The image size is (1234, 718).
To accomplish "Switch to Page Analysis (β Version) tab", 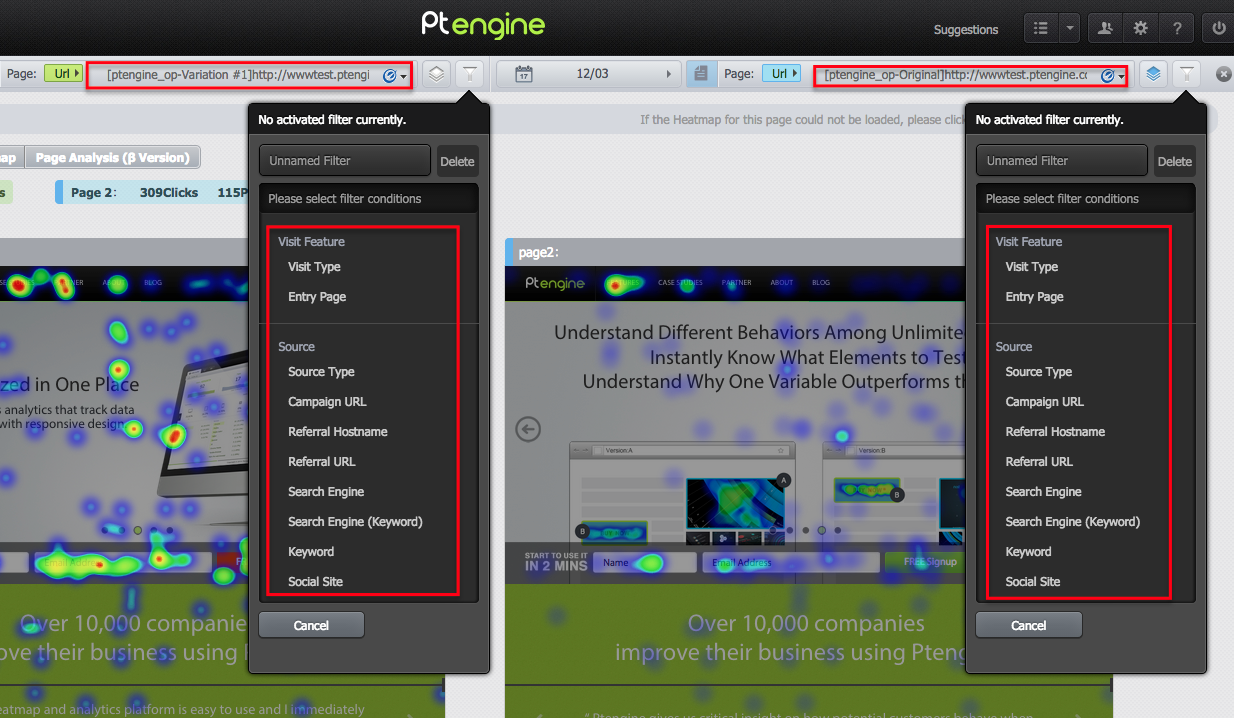I will (x=112, y=158).
